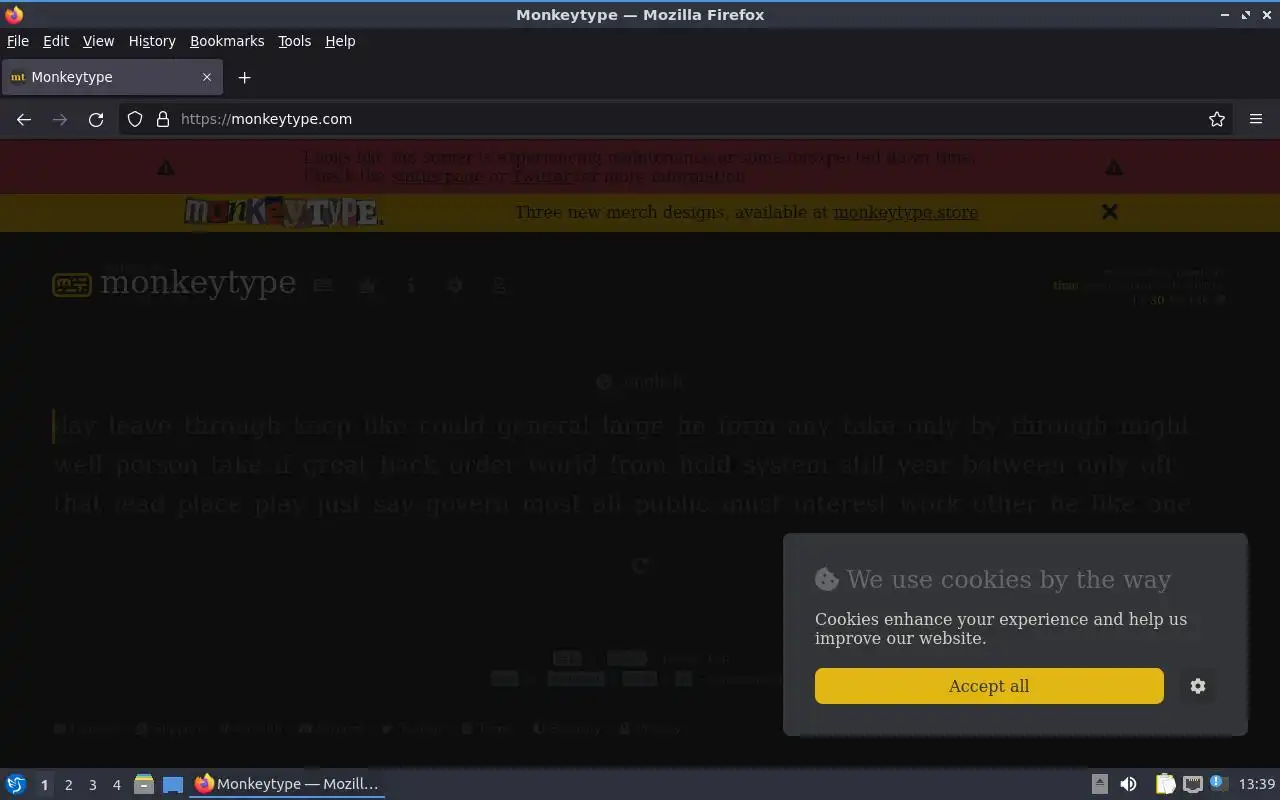Open the file manager taskbar icon

click(x=144, y=784)
